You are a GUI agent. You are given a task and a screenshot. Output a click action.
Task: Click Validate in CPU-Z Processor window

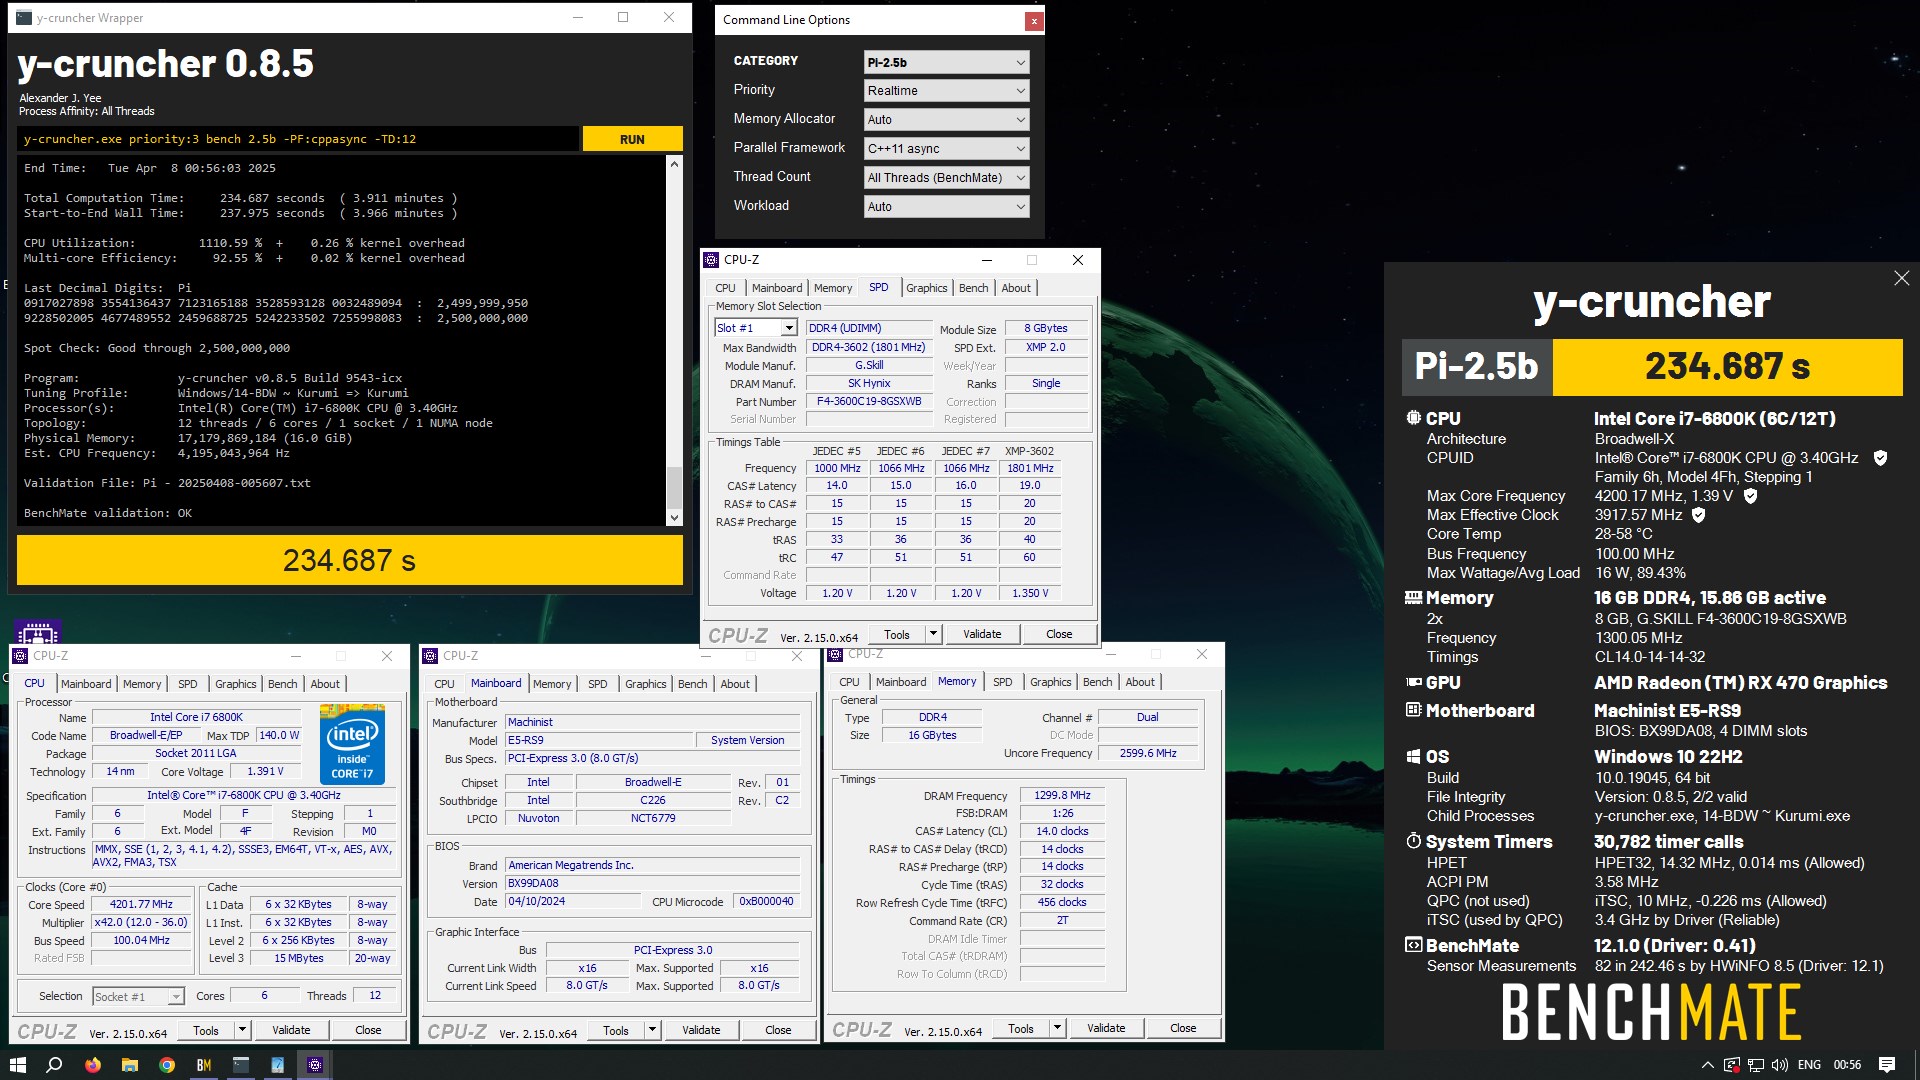pyautogui.click(x=291, y=1030)
